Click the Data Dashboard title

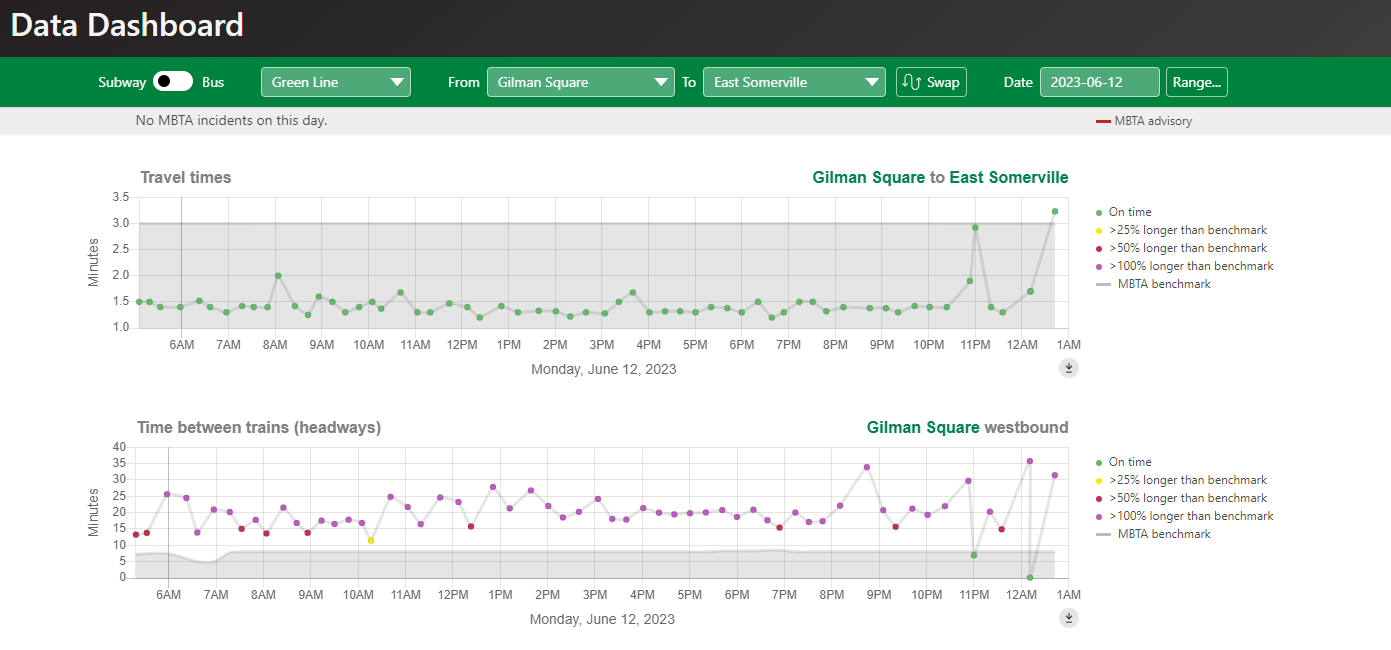[127, 25]
